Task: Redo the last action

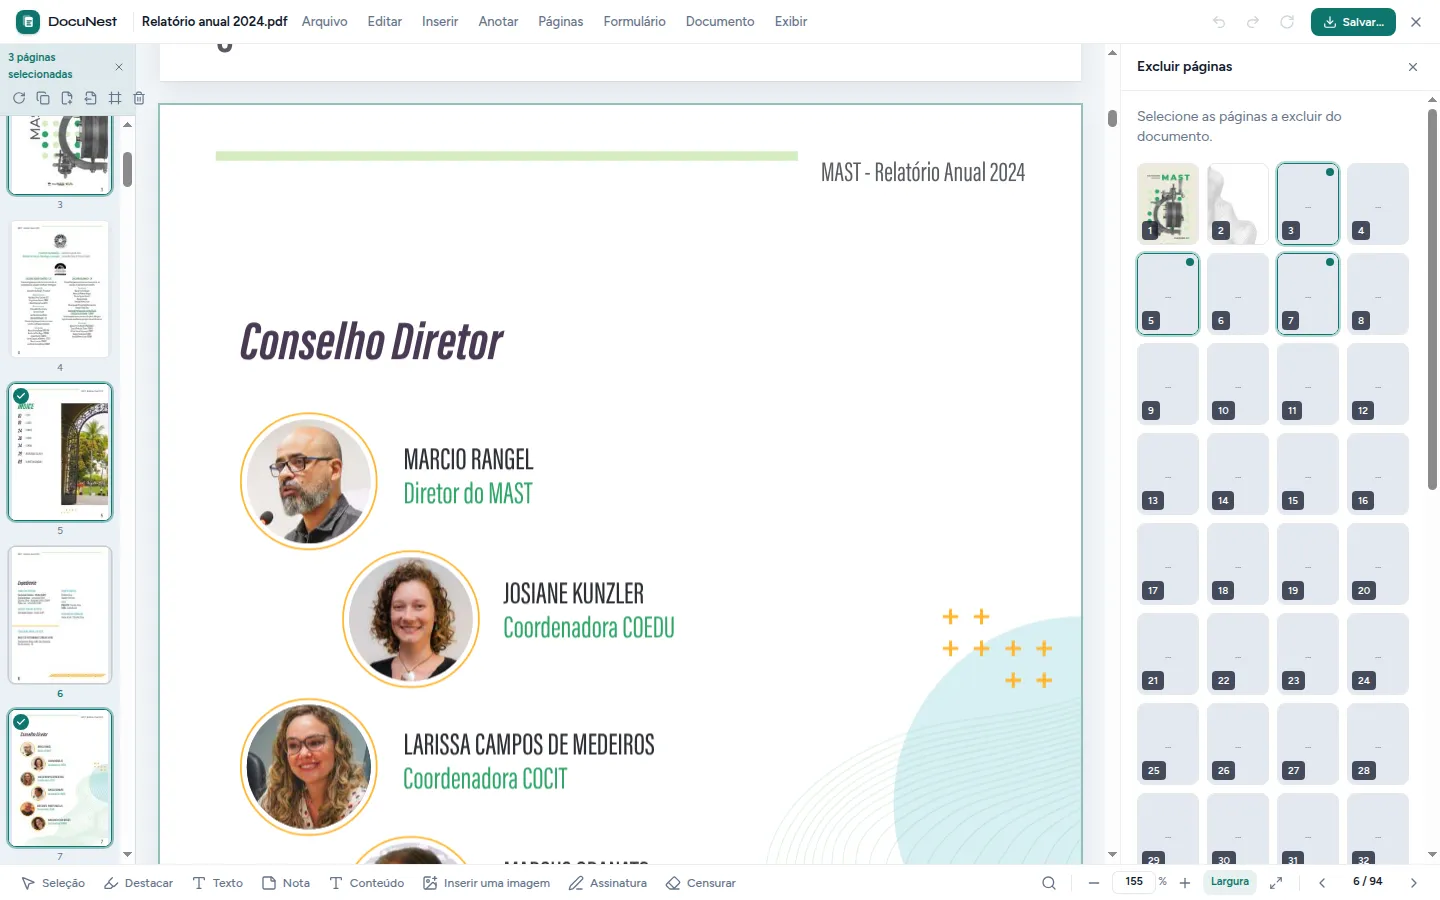Action: pos(1253,22)
